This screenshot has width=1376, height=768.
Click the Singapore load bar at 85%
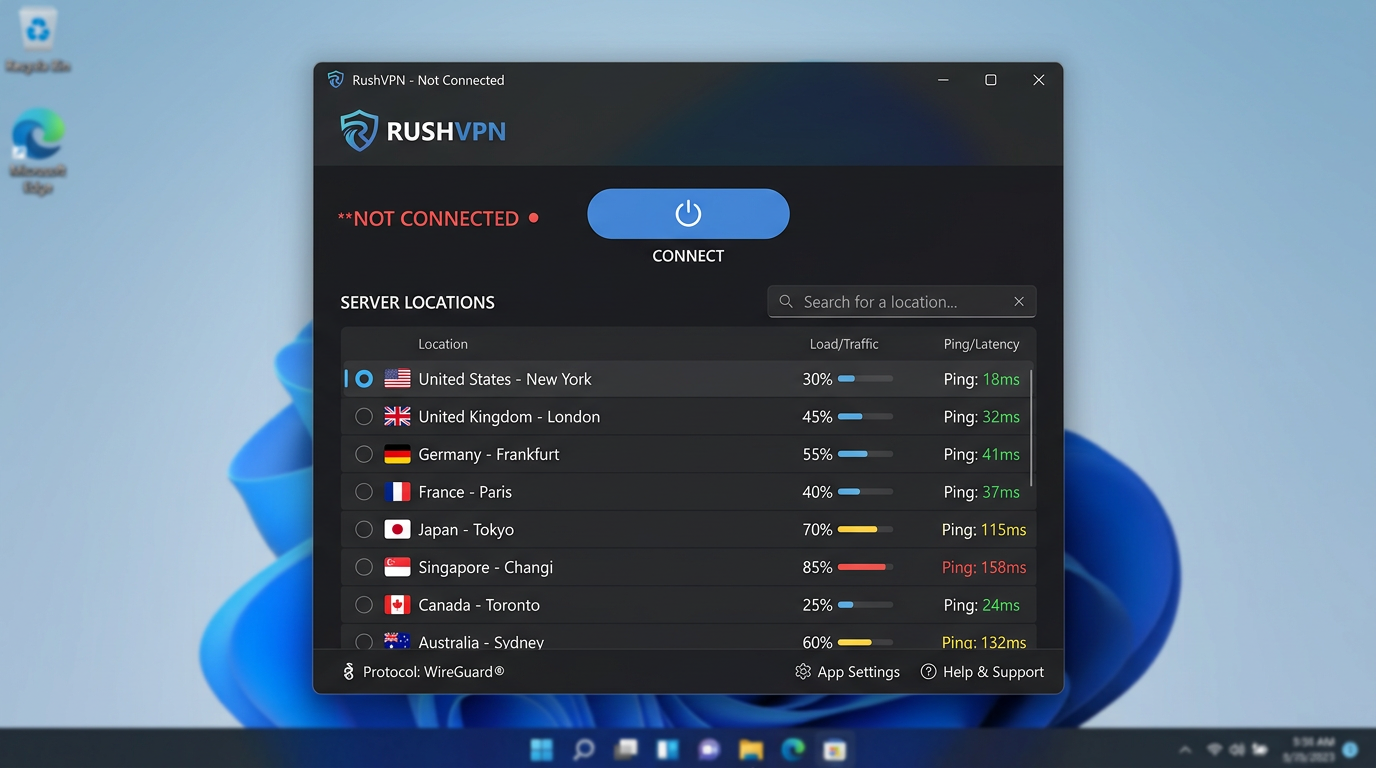865,567
